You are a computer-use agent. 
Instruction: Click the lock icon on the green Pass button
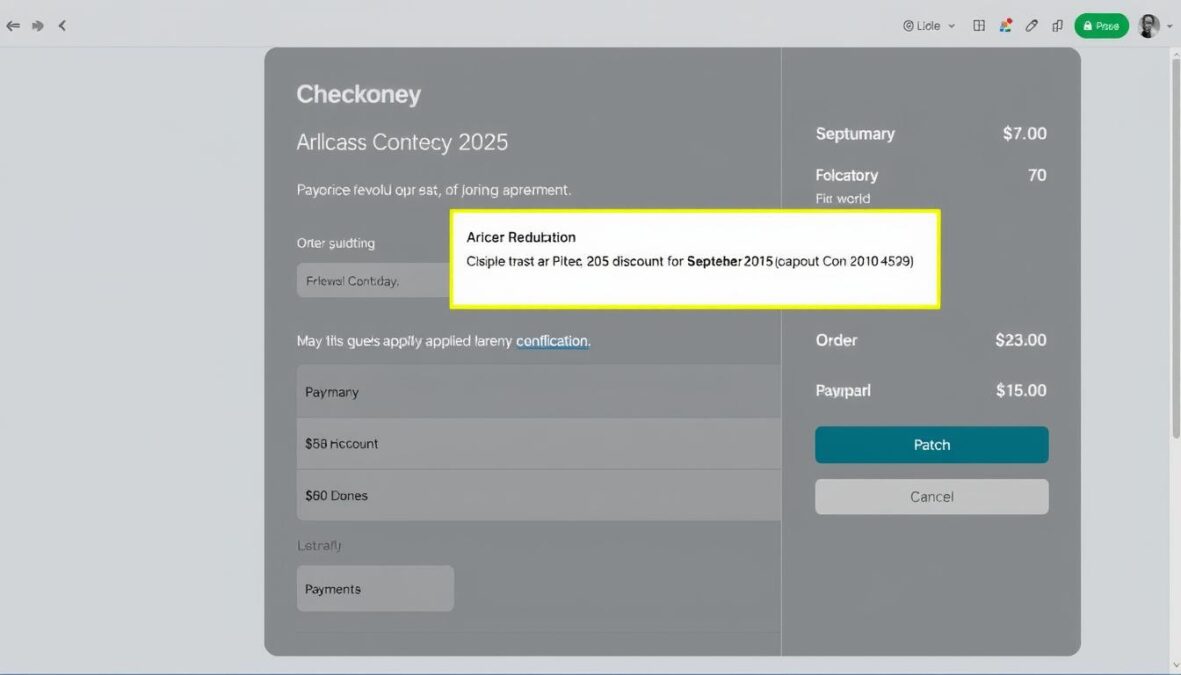point(1087,25)
